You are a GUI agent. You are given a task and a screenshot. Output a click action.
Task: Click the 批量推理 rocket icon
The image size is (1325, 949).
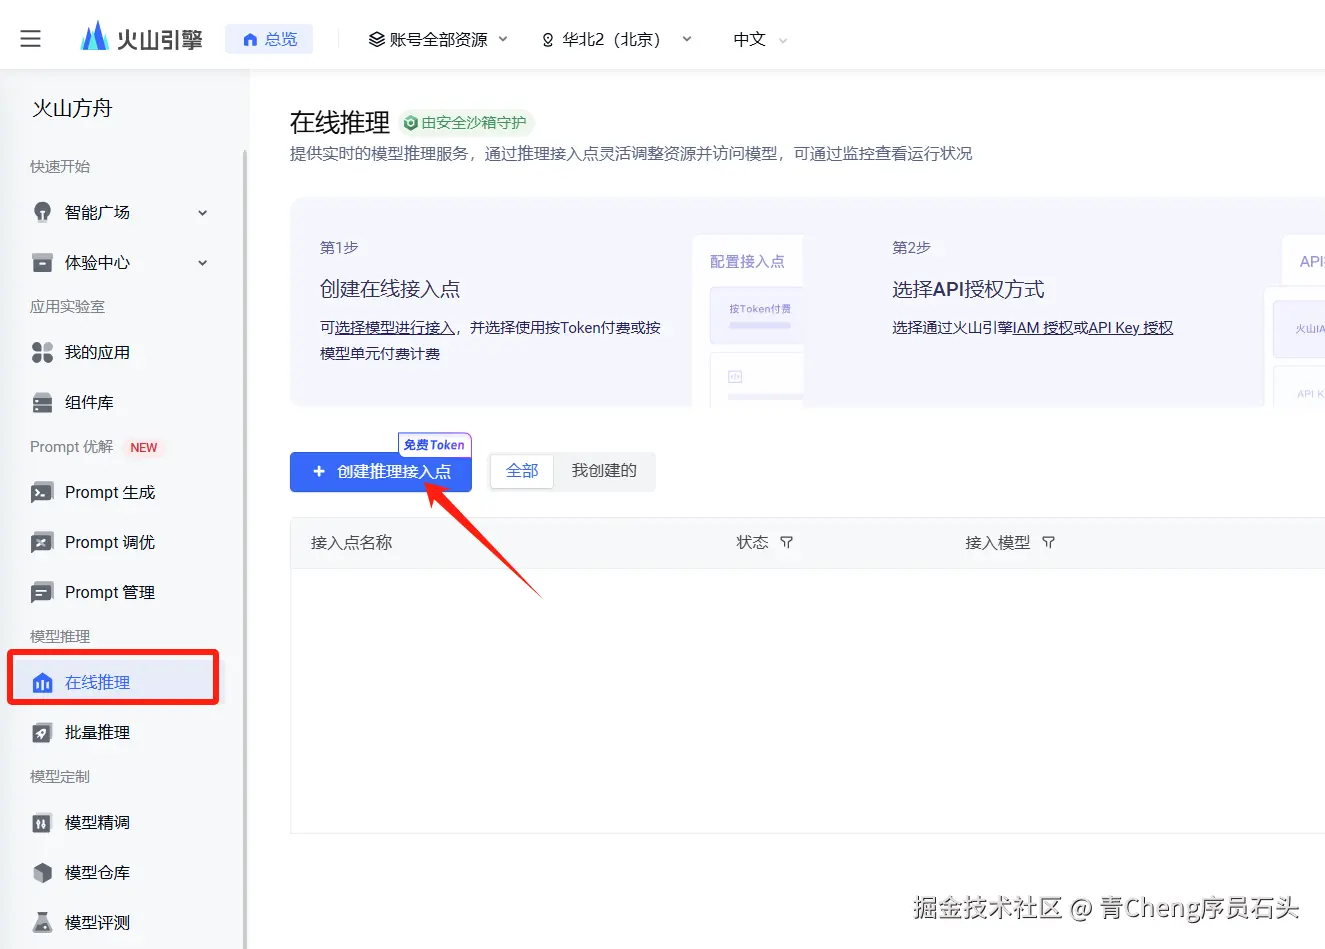[42, 732]
